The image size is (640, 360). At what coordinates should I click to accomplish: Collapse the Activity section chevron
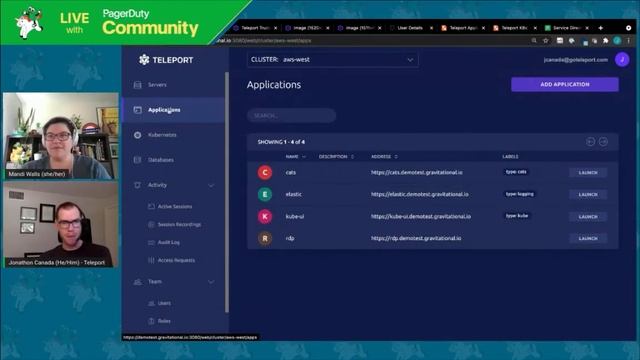point(211,185)
